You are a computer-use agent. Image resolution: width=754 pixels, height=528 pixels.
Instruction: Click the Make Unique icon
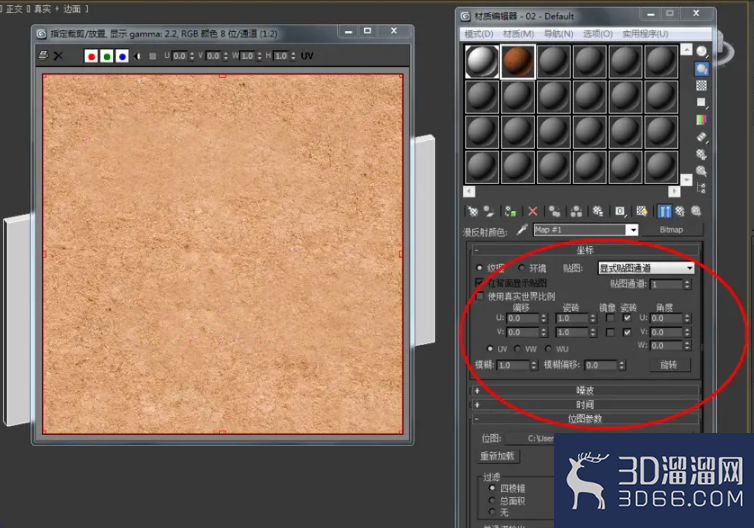pyautogui.click(x=576, y=211)
